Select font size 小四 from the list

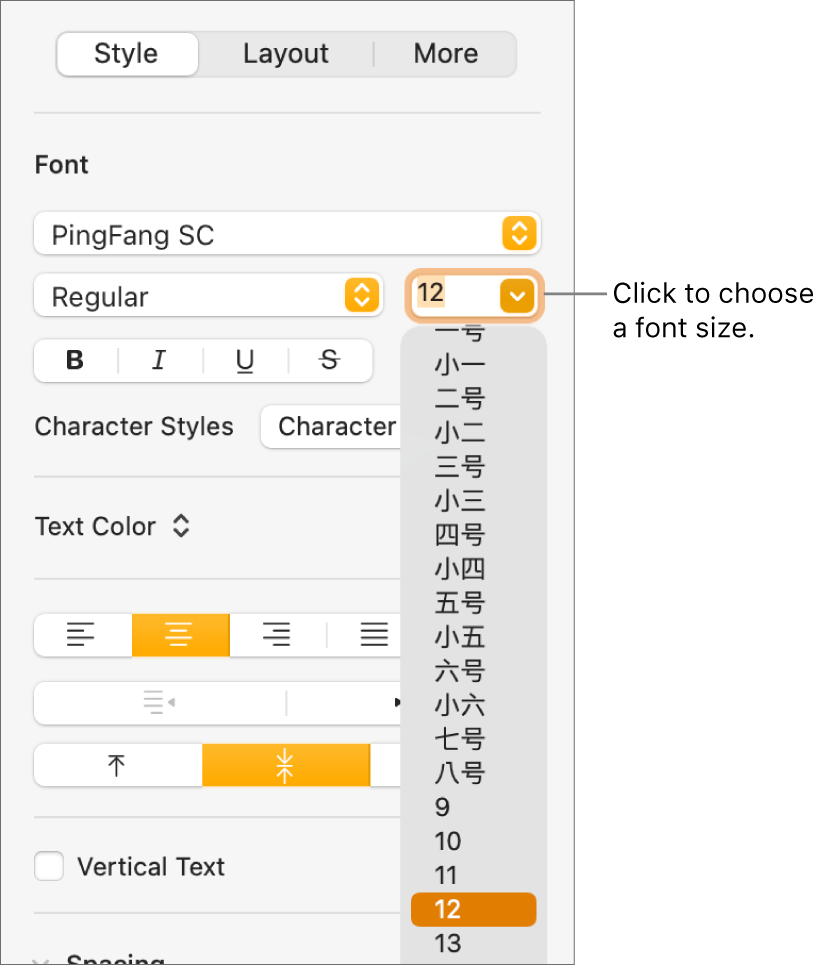tap(459, 568)
